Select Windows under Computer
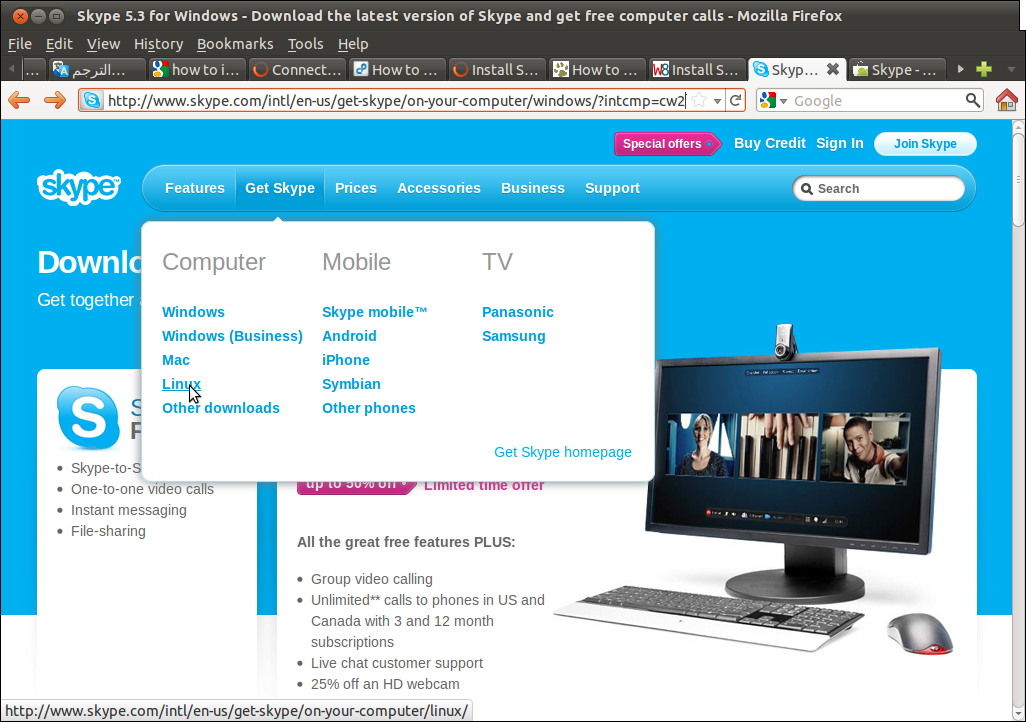 193,312
